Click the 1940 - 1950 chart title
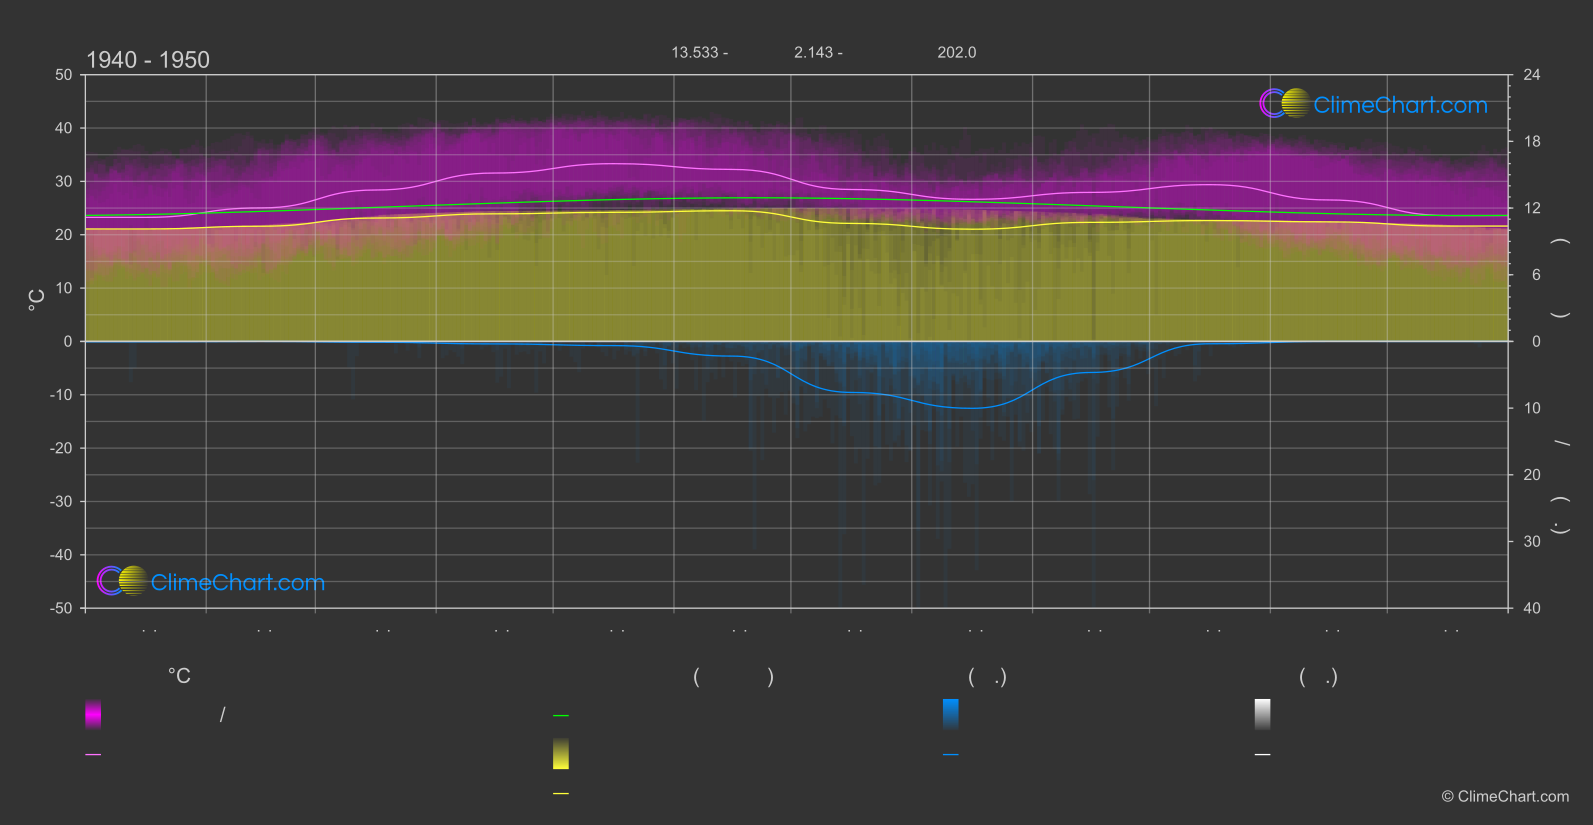Viewport: 1593px width, 825px height. [148, 60]
